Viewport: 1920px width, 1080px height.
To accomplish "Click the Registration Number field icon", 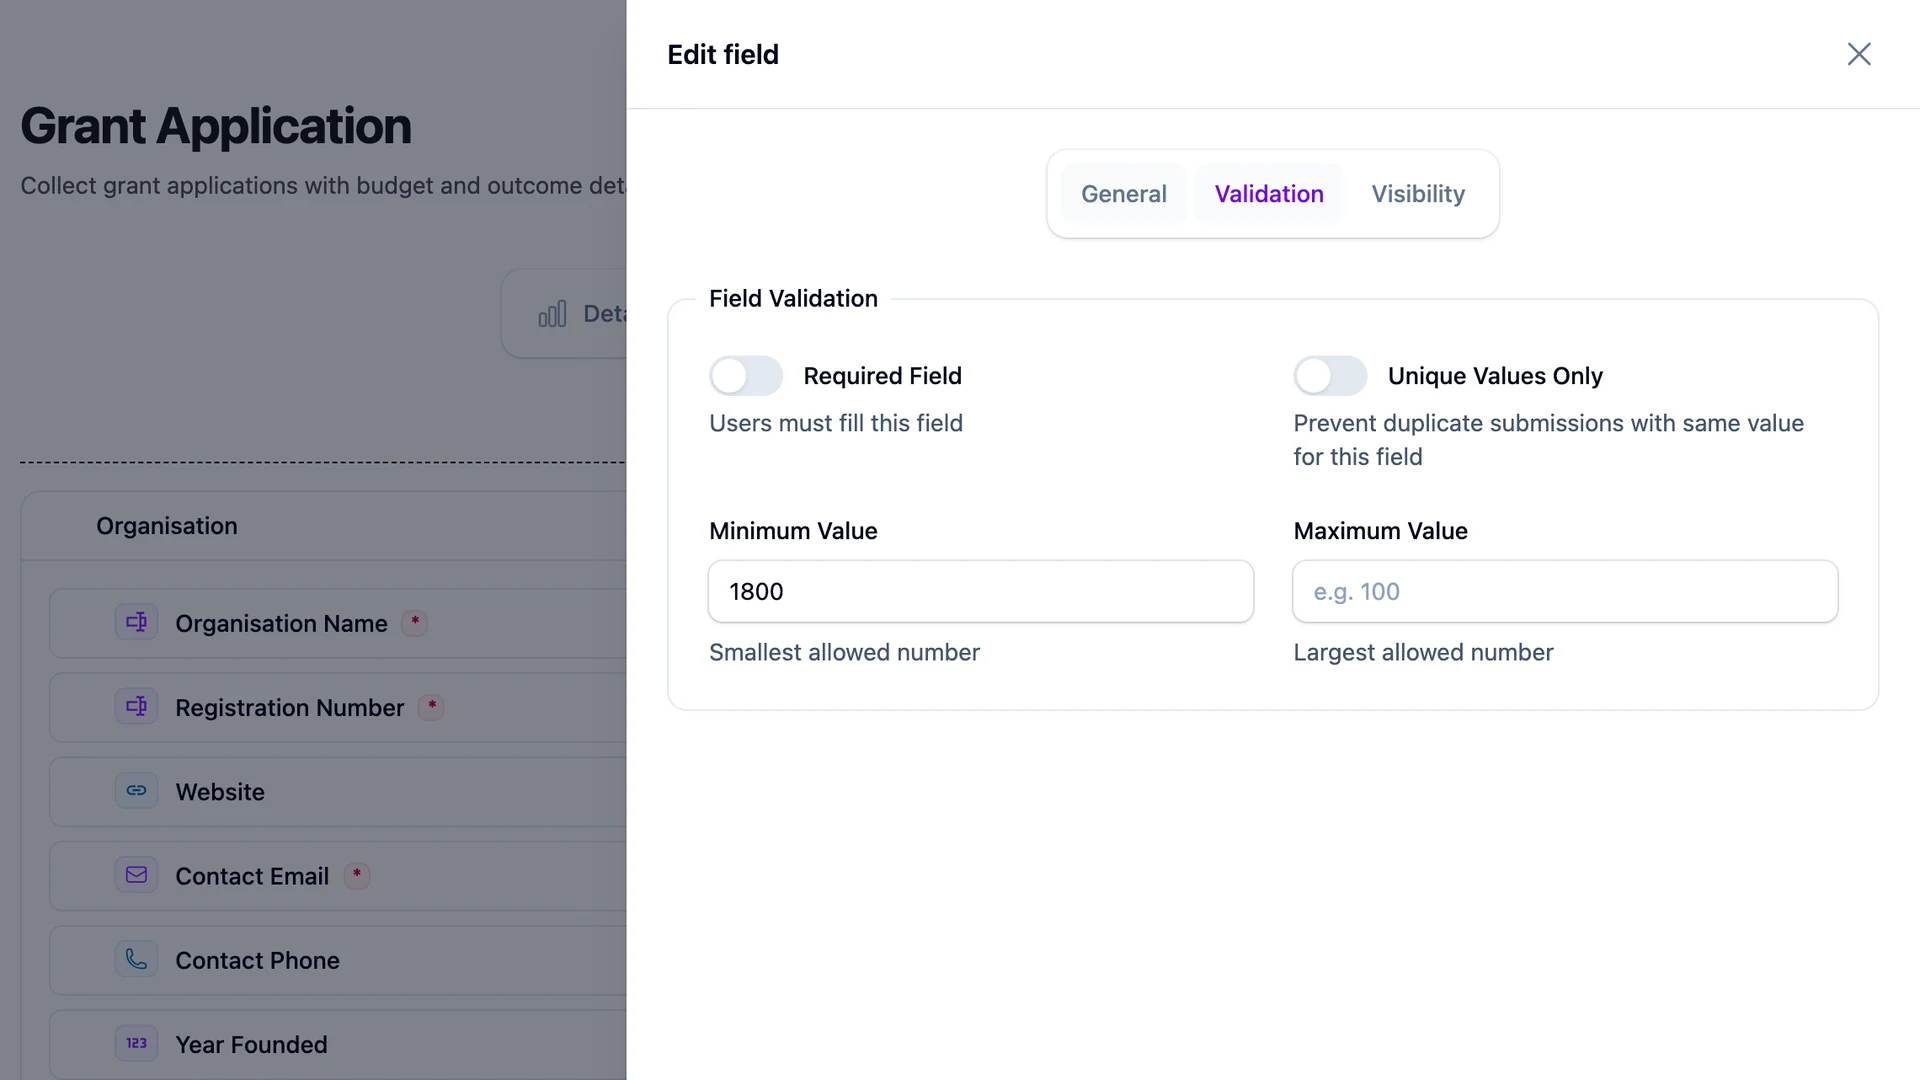I will pyautogui.click(x=136, y=706).
